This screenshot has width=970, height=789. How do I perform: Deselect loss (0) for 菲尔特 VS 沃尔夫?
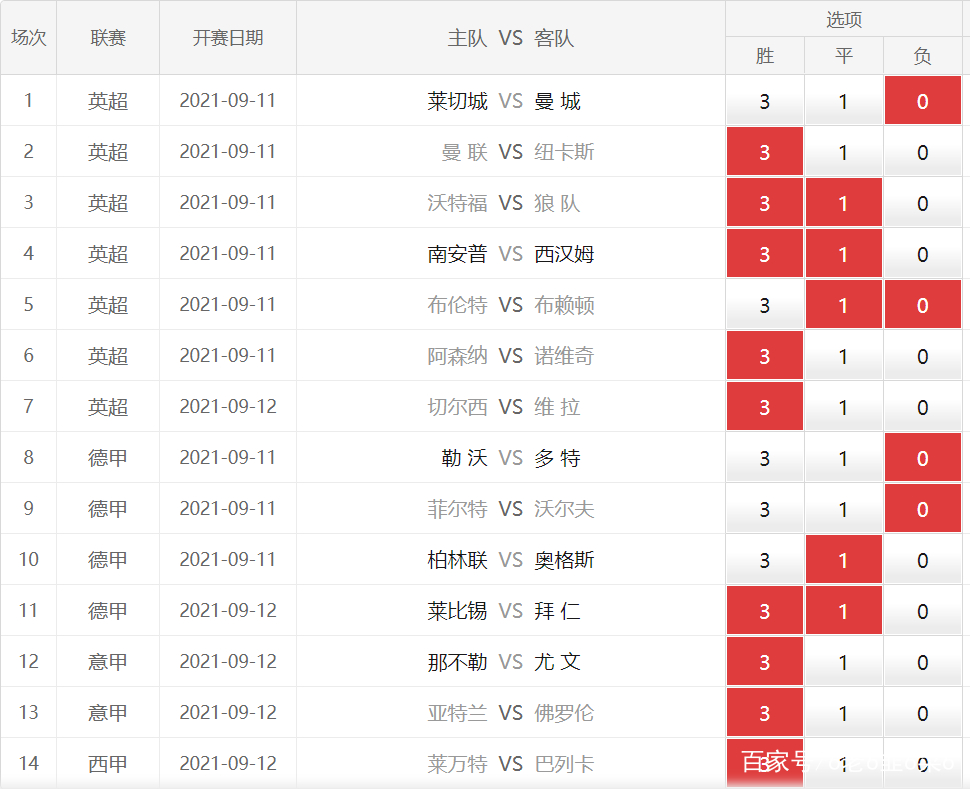point(922,509)
